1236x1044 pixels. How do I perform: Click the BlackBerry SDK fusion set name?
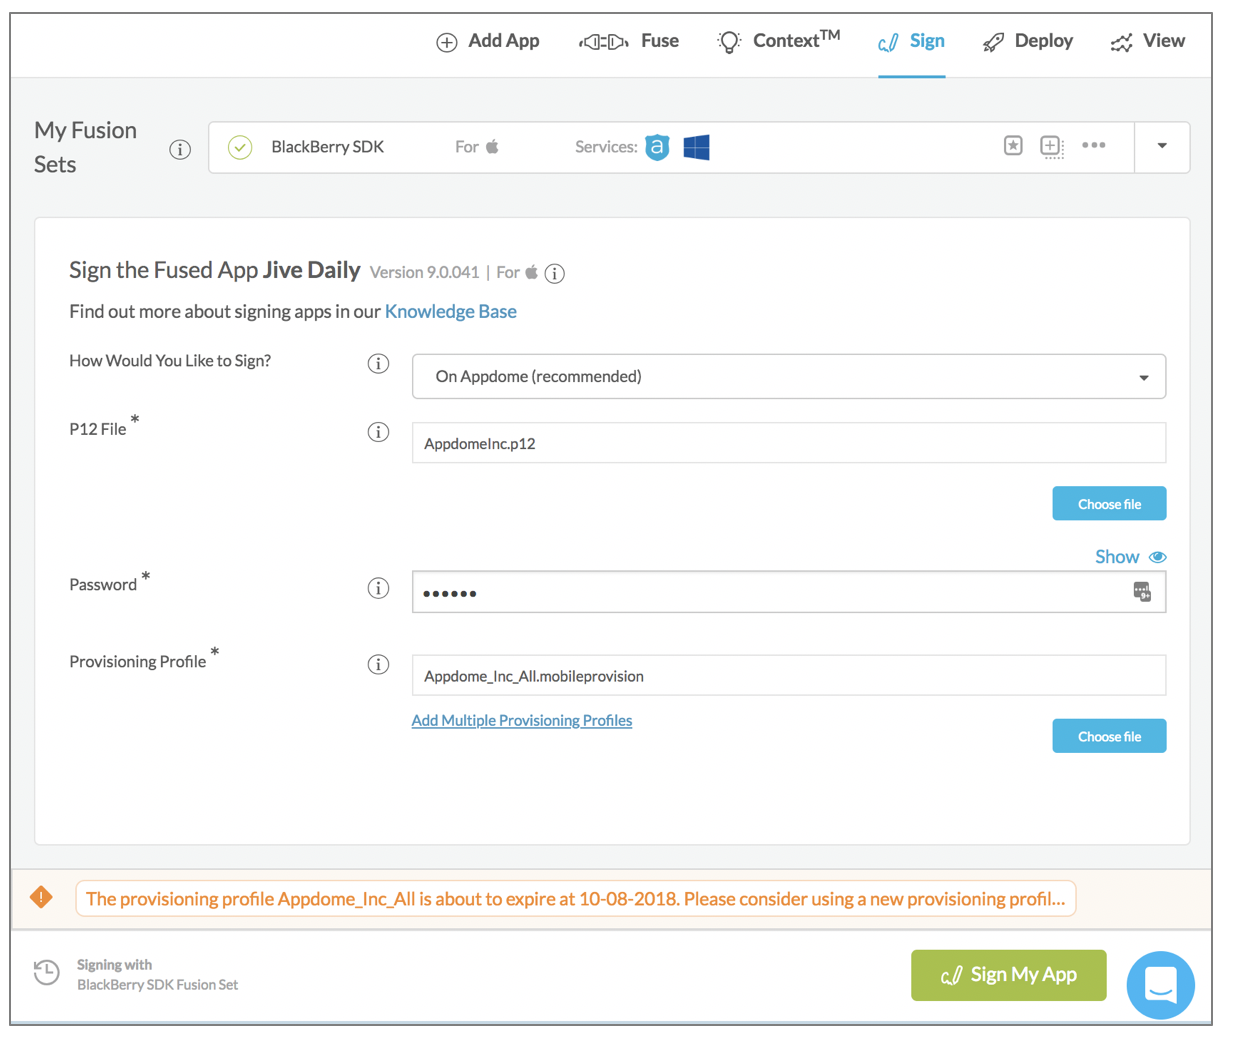pyautogui.click(x=328, y=147)
